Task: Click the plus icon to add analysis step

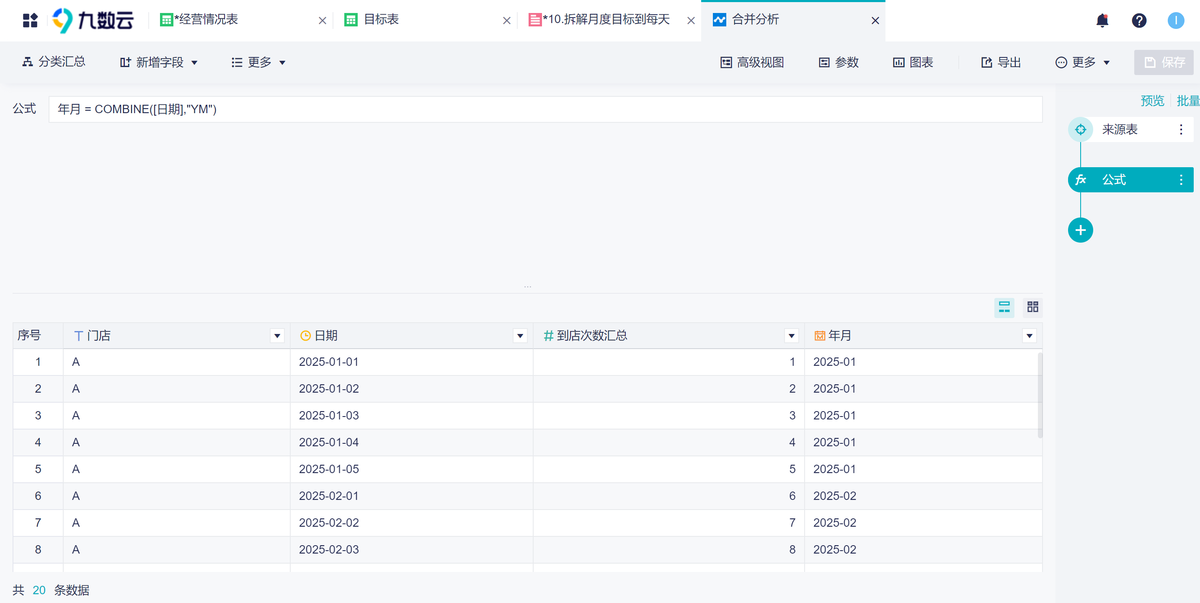Action: (x=1080, y=230)
